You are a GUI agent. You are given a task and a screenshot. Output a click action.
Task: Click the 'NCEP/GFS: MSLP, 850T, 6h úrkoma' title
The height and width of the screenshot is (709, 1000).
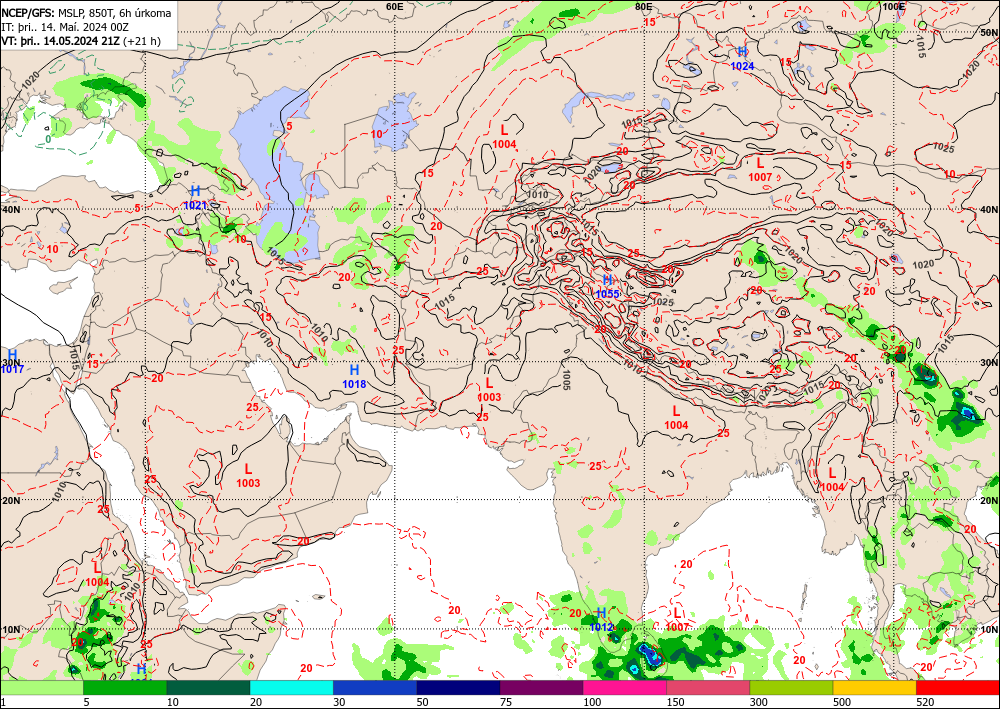86,13
